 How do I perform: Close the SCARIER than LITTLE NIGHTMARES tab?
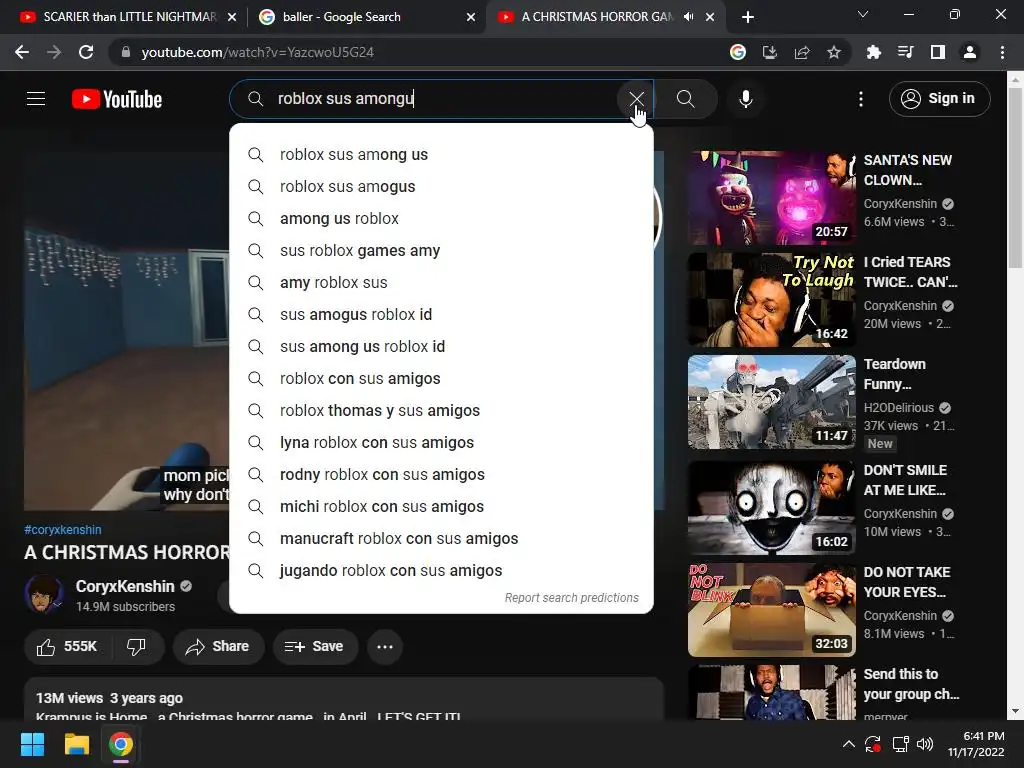click(232, 17)
